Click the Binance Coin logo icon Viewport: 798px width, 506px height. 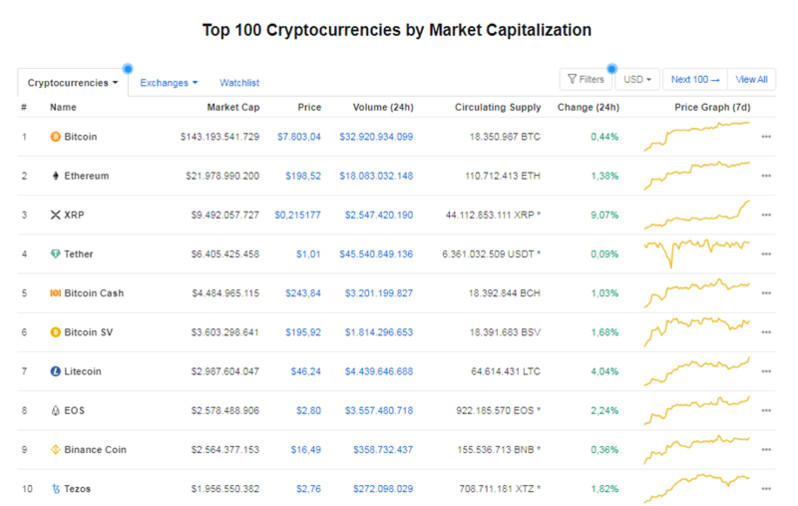tap(55, 450)
